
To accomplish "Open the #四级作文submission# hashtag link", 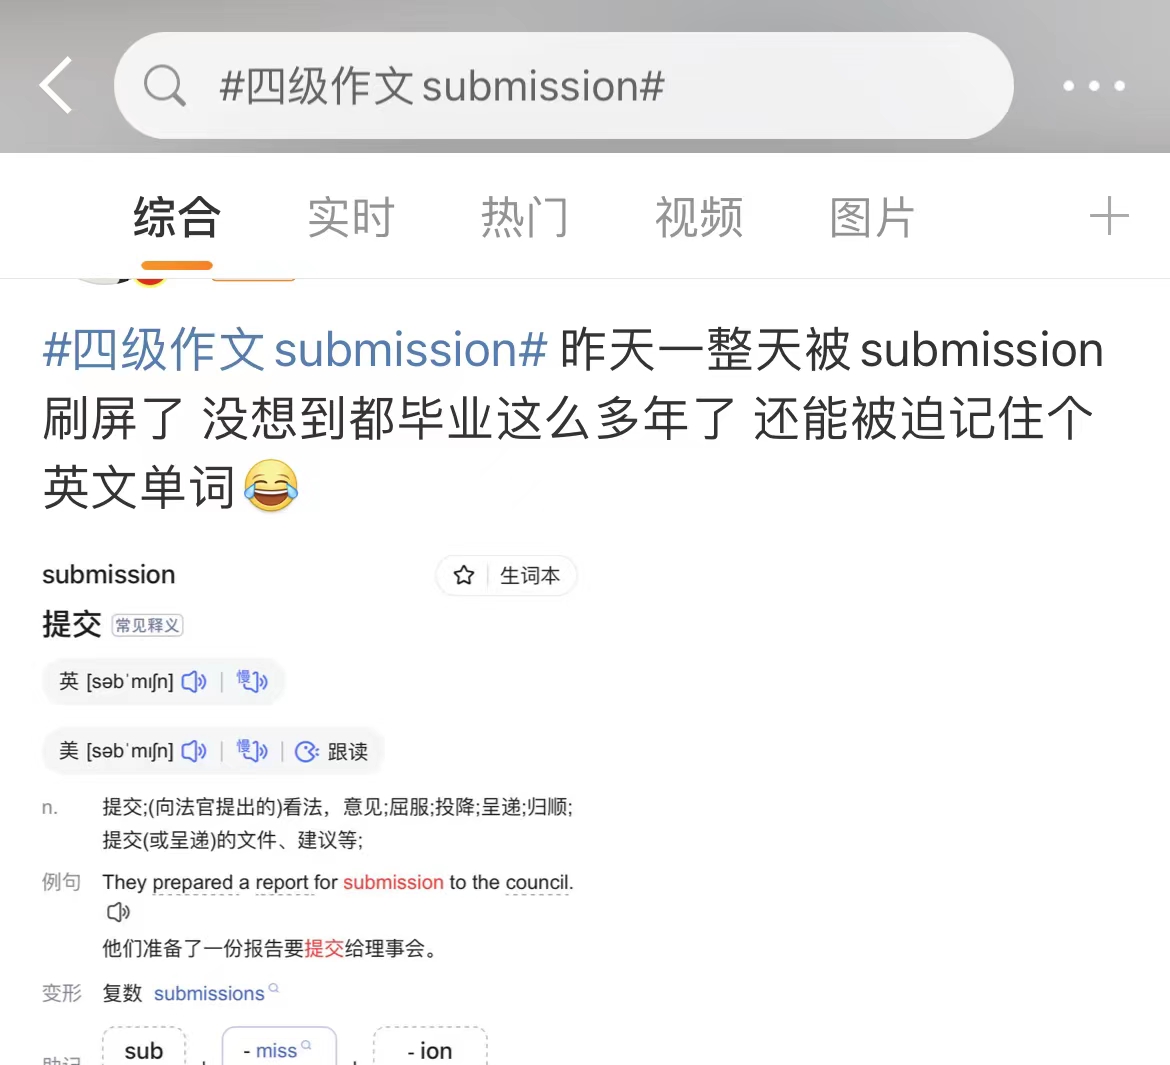I will point(295,349).
